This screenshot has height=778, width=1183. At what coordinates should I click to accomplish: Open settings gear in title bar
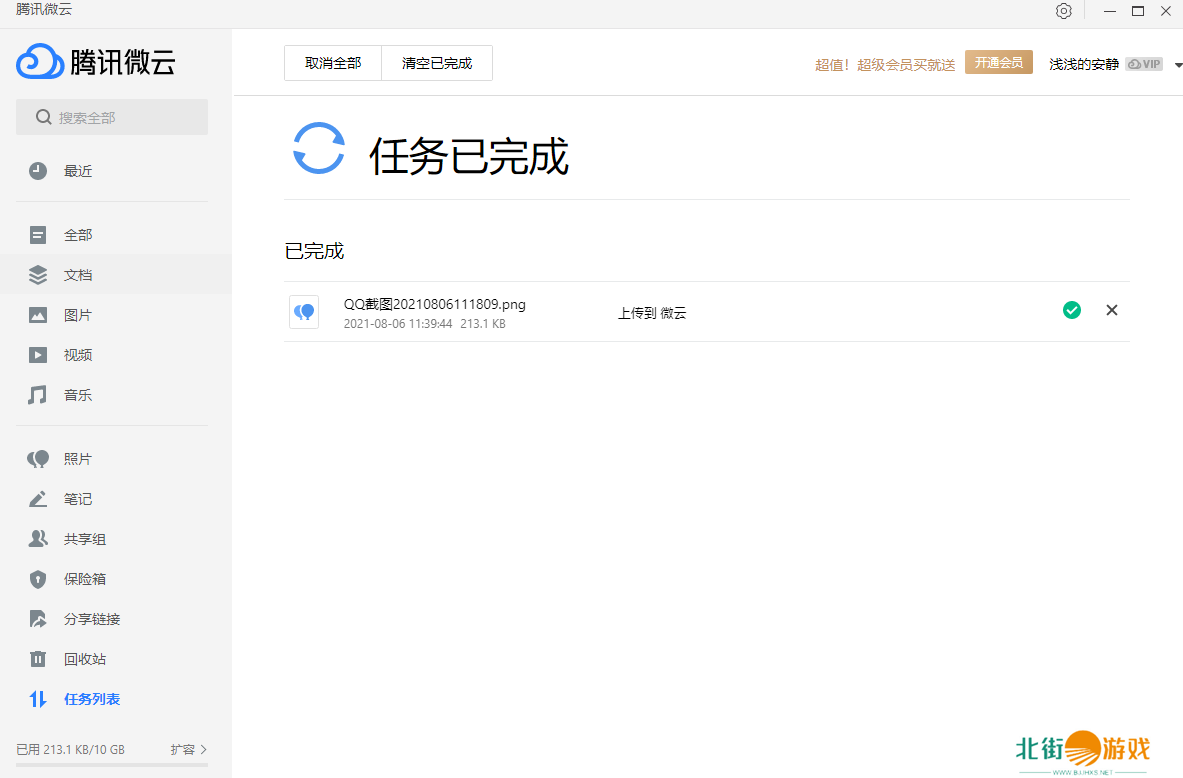(1064, 11)
